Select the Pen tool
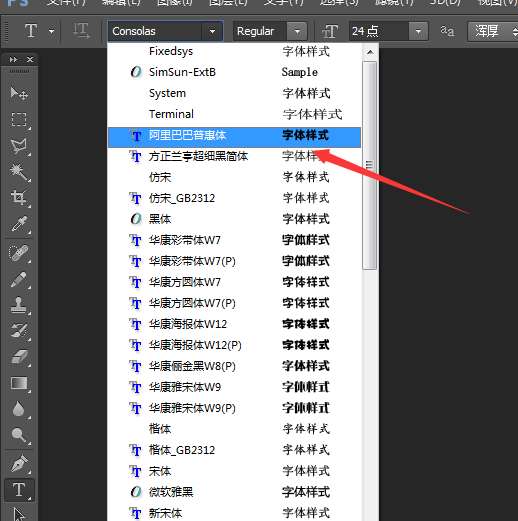Viewport: 518px width, 521px height. click(19, 463)
